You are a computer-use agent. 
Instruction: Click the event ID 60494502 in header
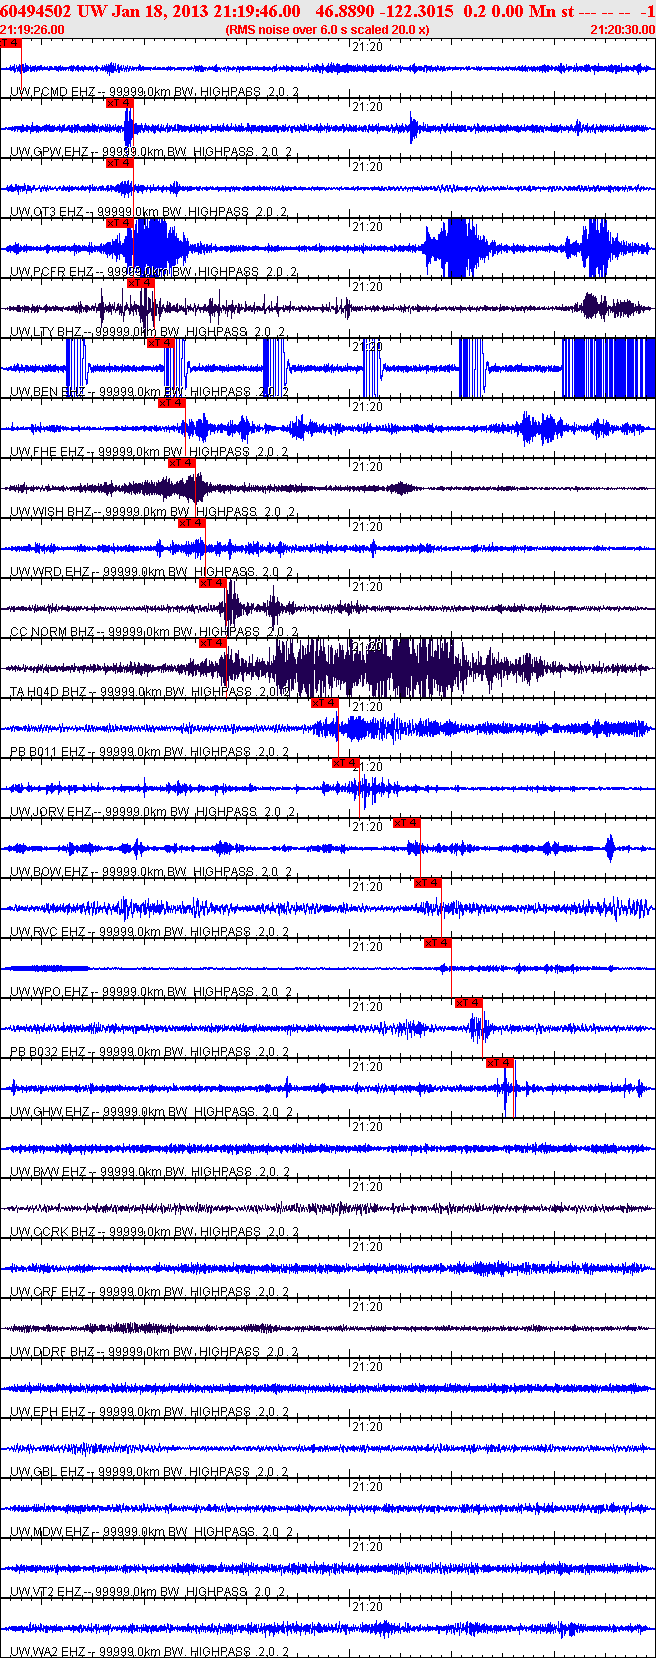pos(35,10)
